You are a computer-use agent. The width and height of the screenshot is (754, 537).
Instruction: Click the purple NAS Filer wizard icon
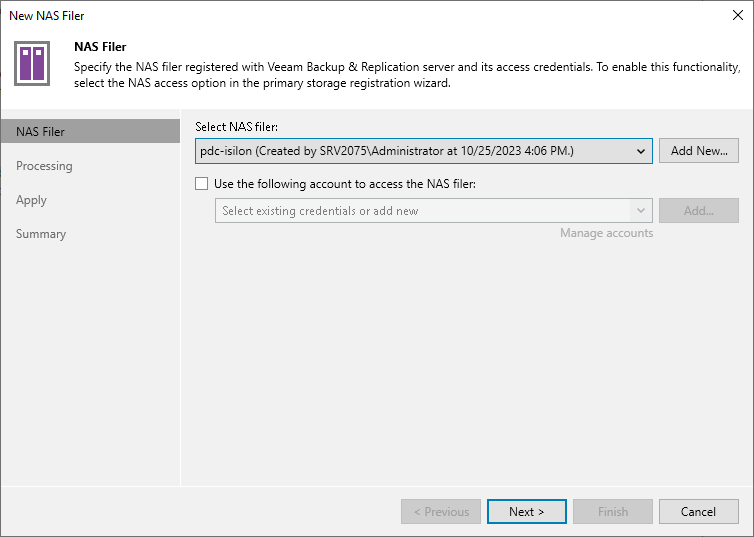pyautogui.click(x=32, y=63)
